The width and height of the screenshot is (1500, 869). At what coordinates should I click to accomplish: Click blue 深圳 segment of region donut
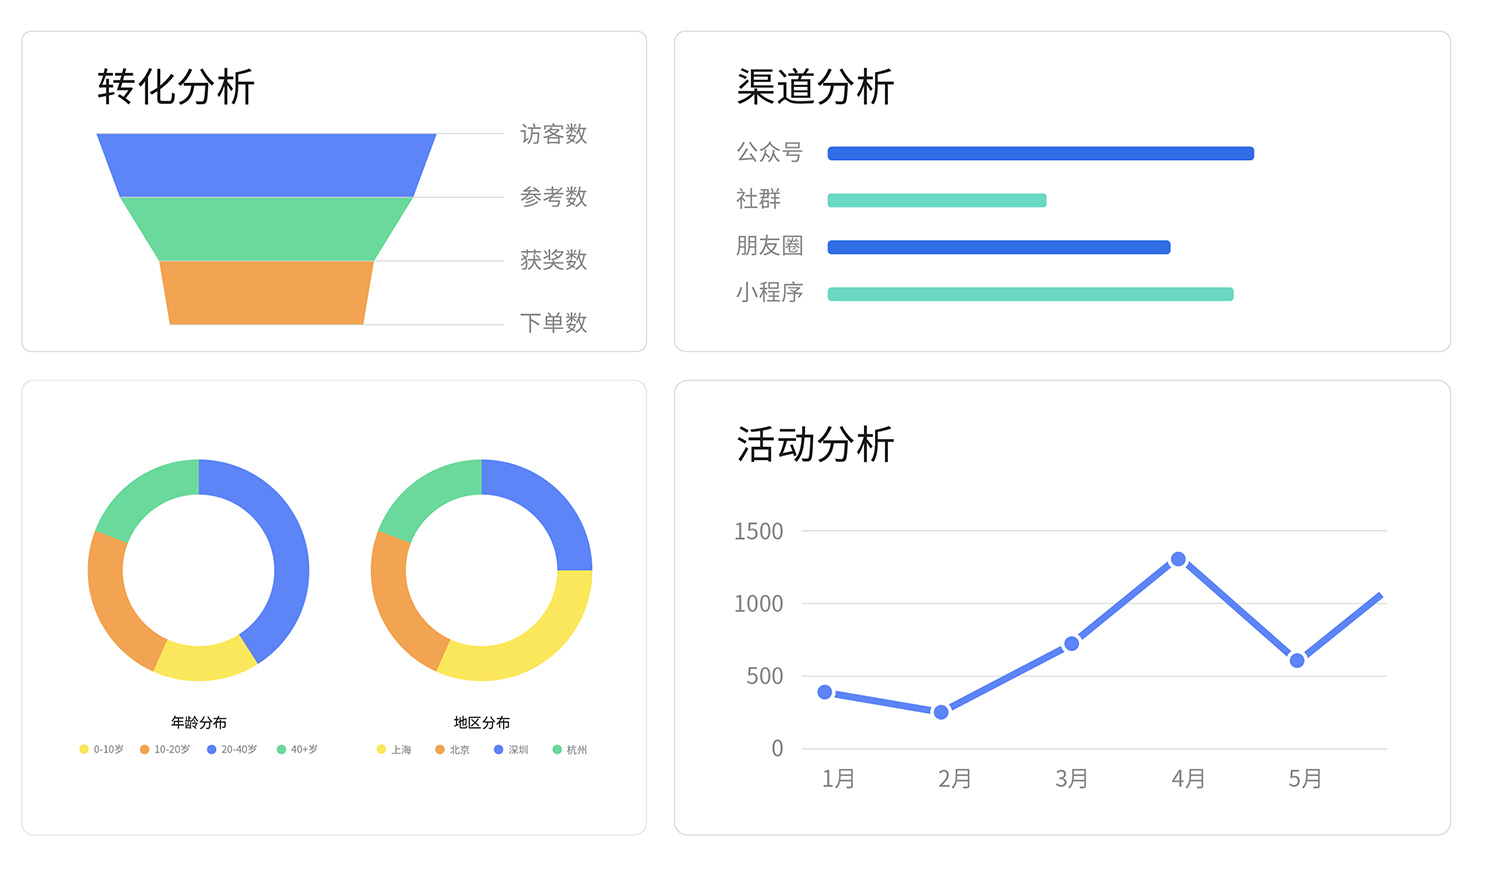pos(546,506)
